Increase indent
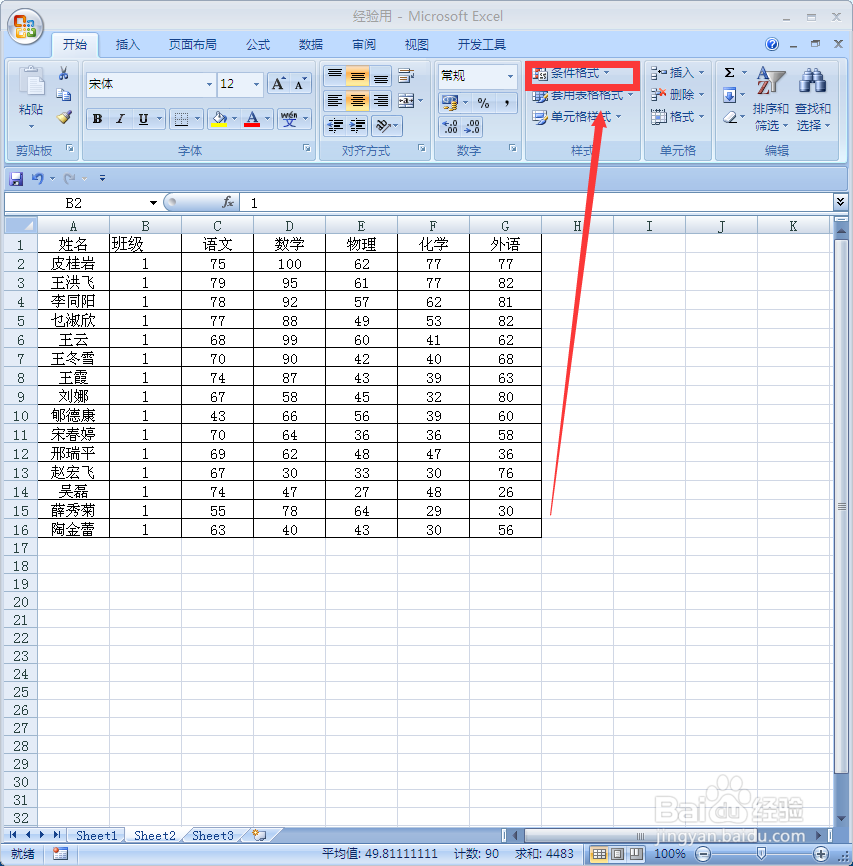The image size is (853, 866). [x=357, y=126]
